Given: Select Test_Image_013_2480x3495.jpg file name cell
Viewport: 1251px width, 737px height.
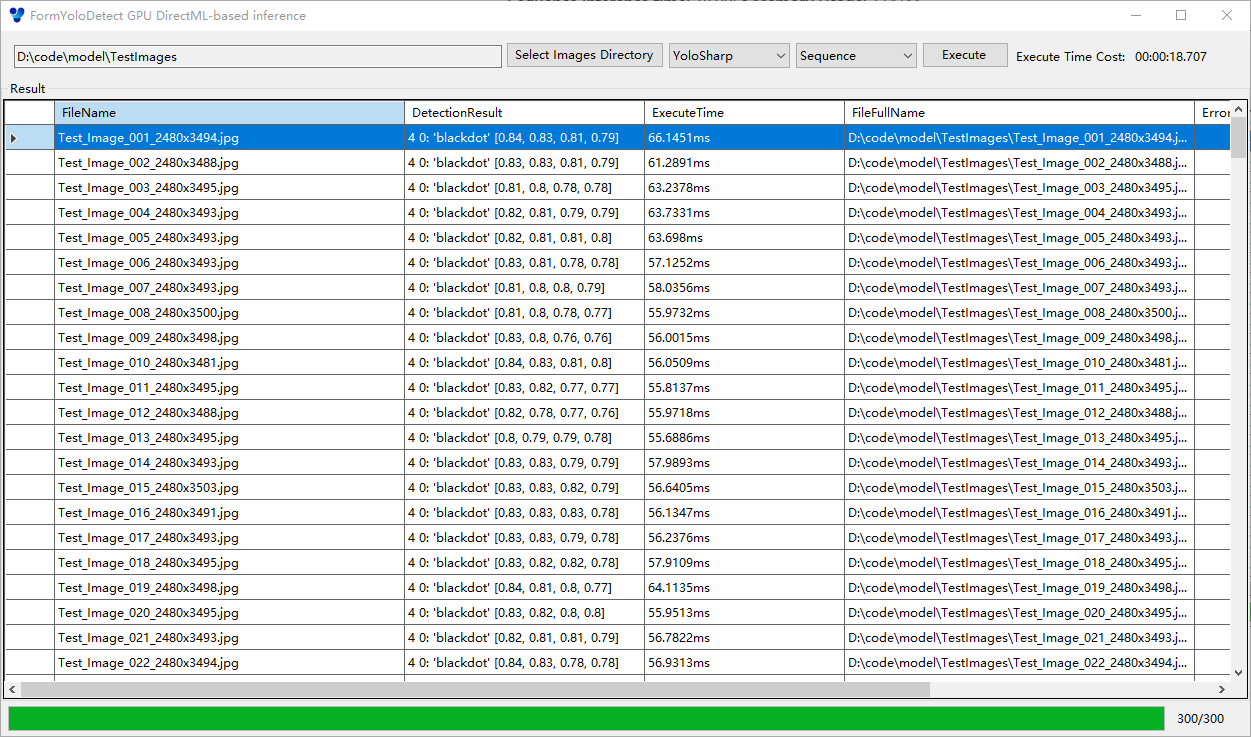Looking at the screenshot, I should pos(229,438).
